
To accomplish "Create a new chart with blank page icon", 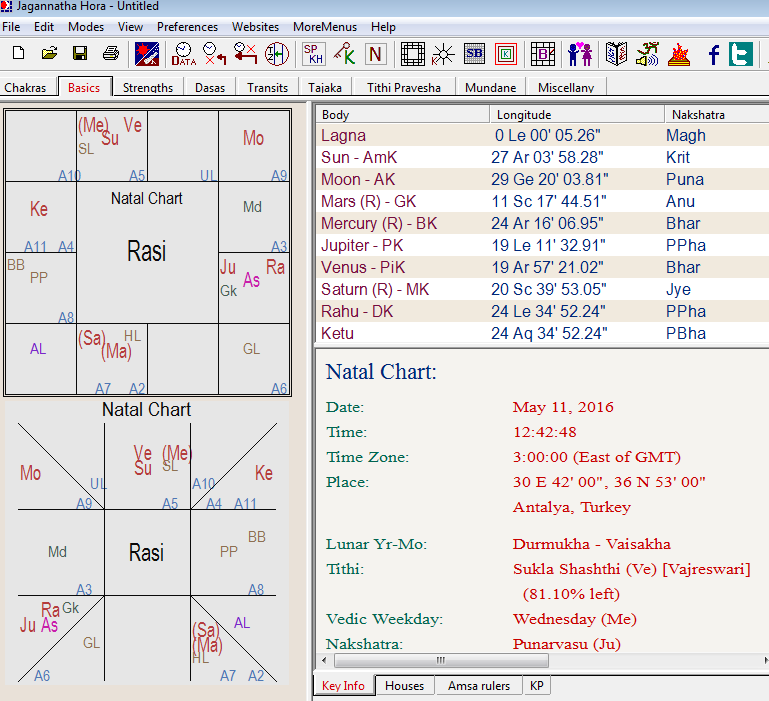I will point(19,53).
